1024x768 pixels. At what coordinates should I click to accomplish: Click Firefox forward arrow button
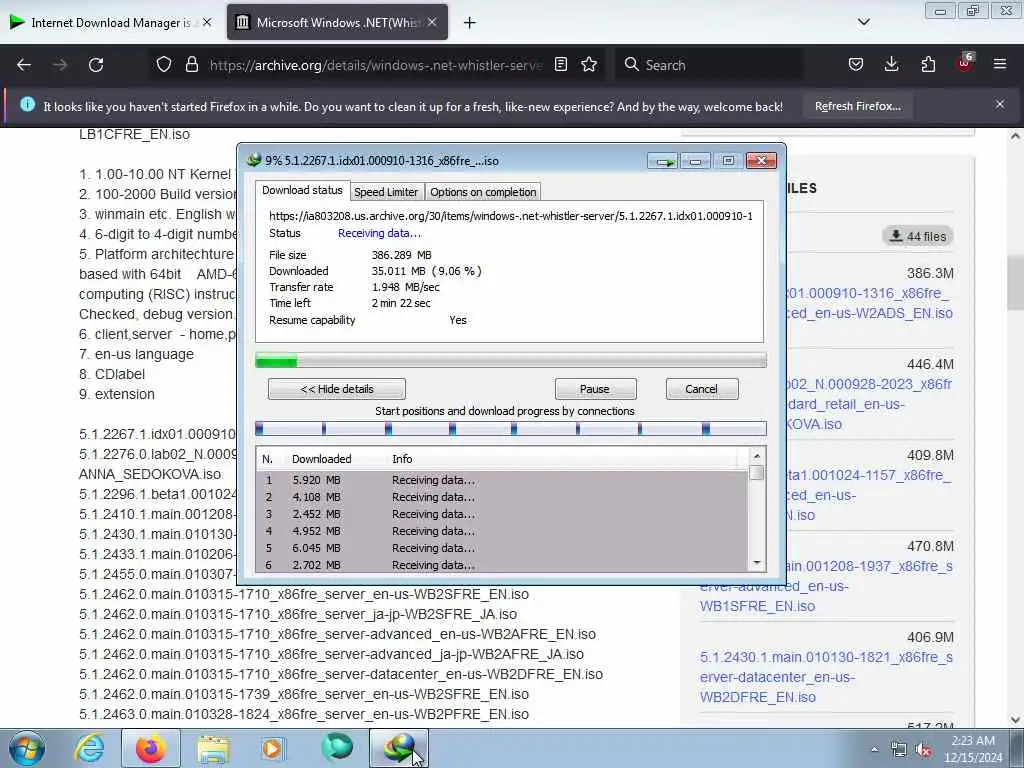60,65
